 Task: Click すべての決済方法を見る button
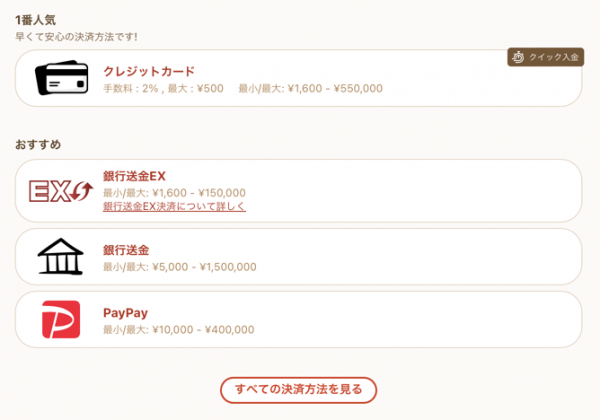point(298,390)
